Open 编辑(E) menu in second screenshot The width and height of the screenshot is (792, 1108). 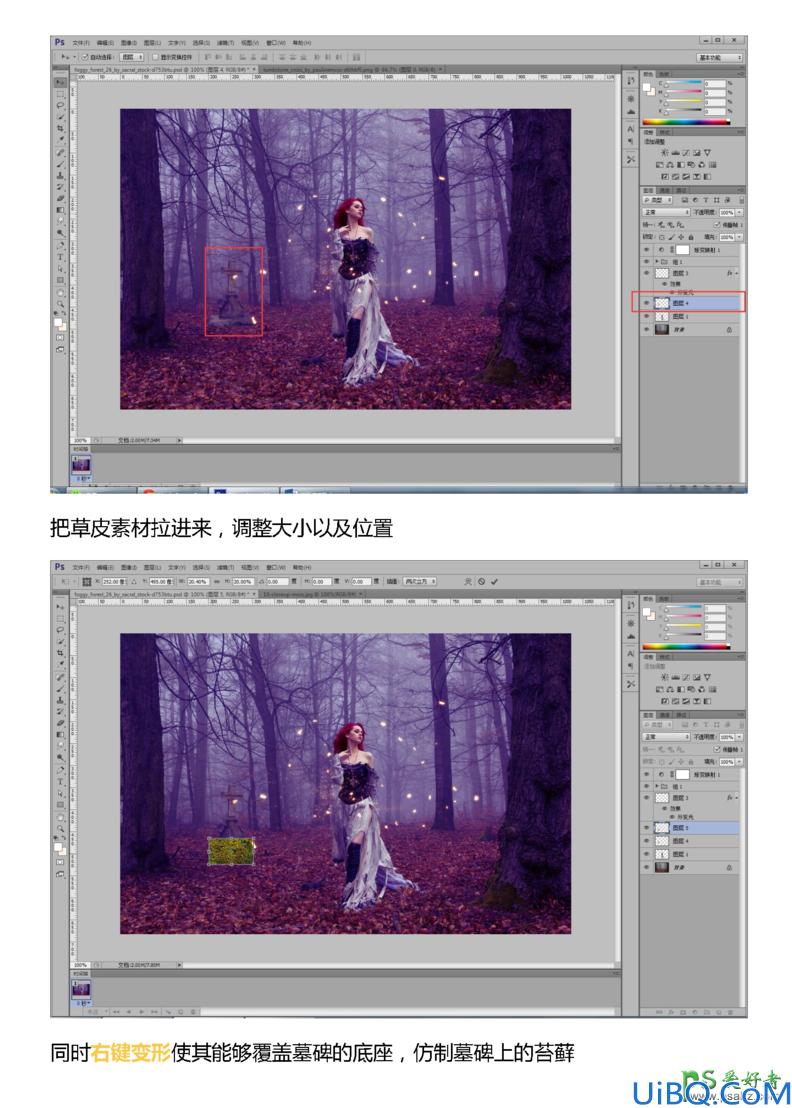click(x=105, y=567)
